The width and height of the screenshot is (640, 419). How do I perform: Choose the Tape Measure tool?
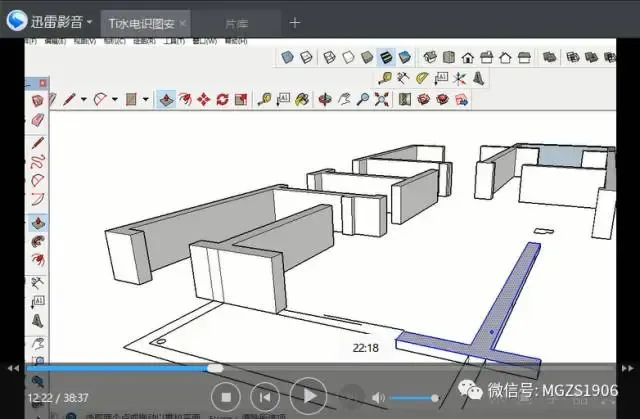coord(264,100)
